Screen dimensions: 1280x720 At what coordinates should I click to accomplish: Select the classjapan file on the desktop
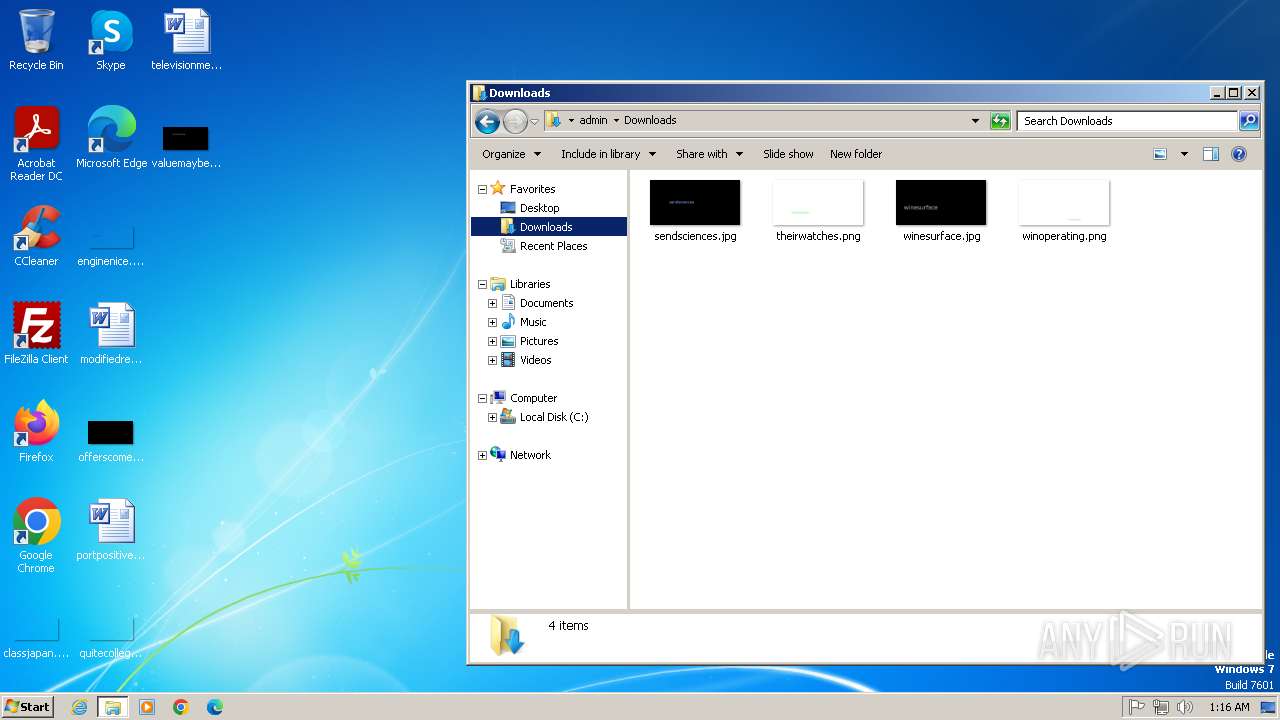(36, 639)
